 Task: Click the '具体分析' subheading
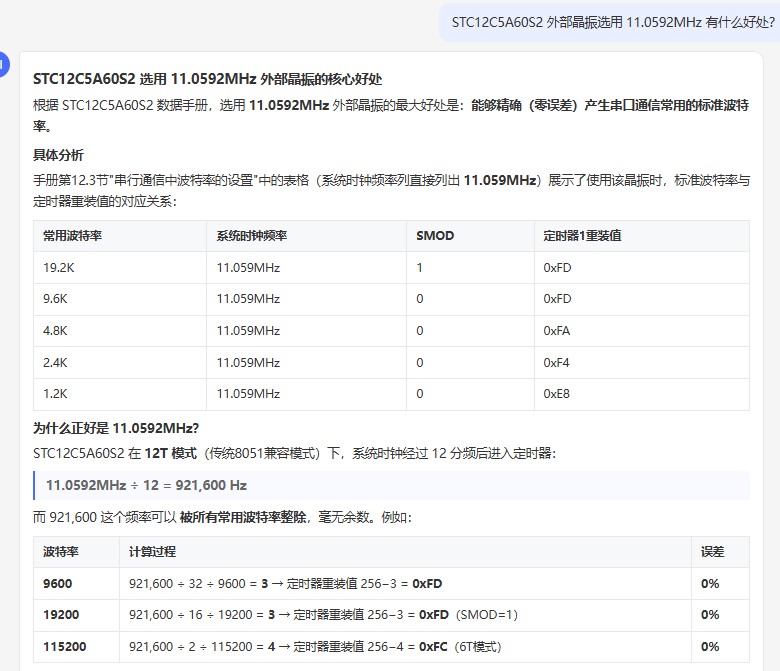58,155
